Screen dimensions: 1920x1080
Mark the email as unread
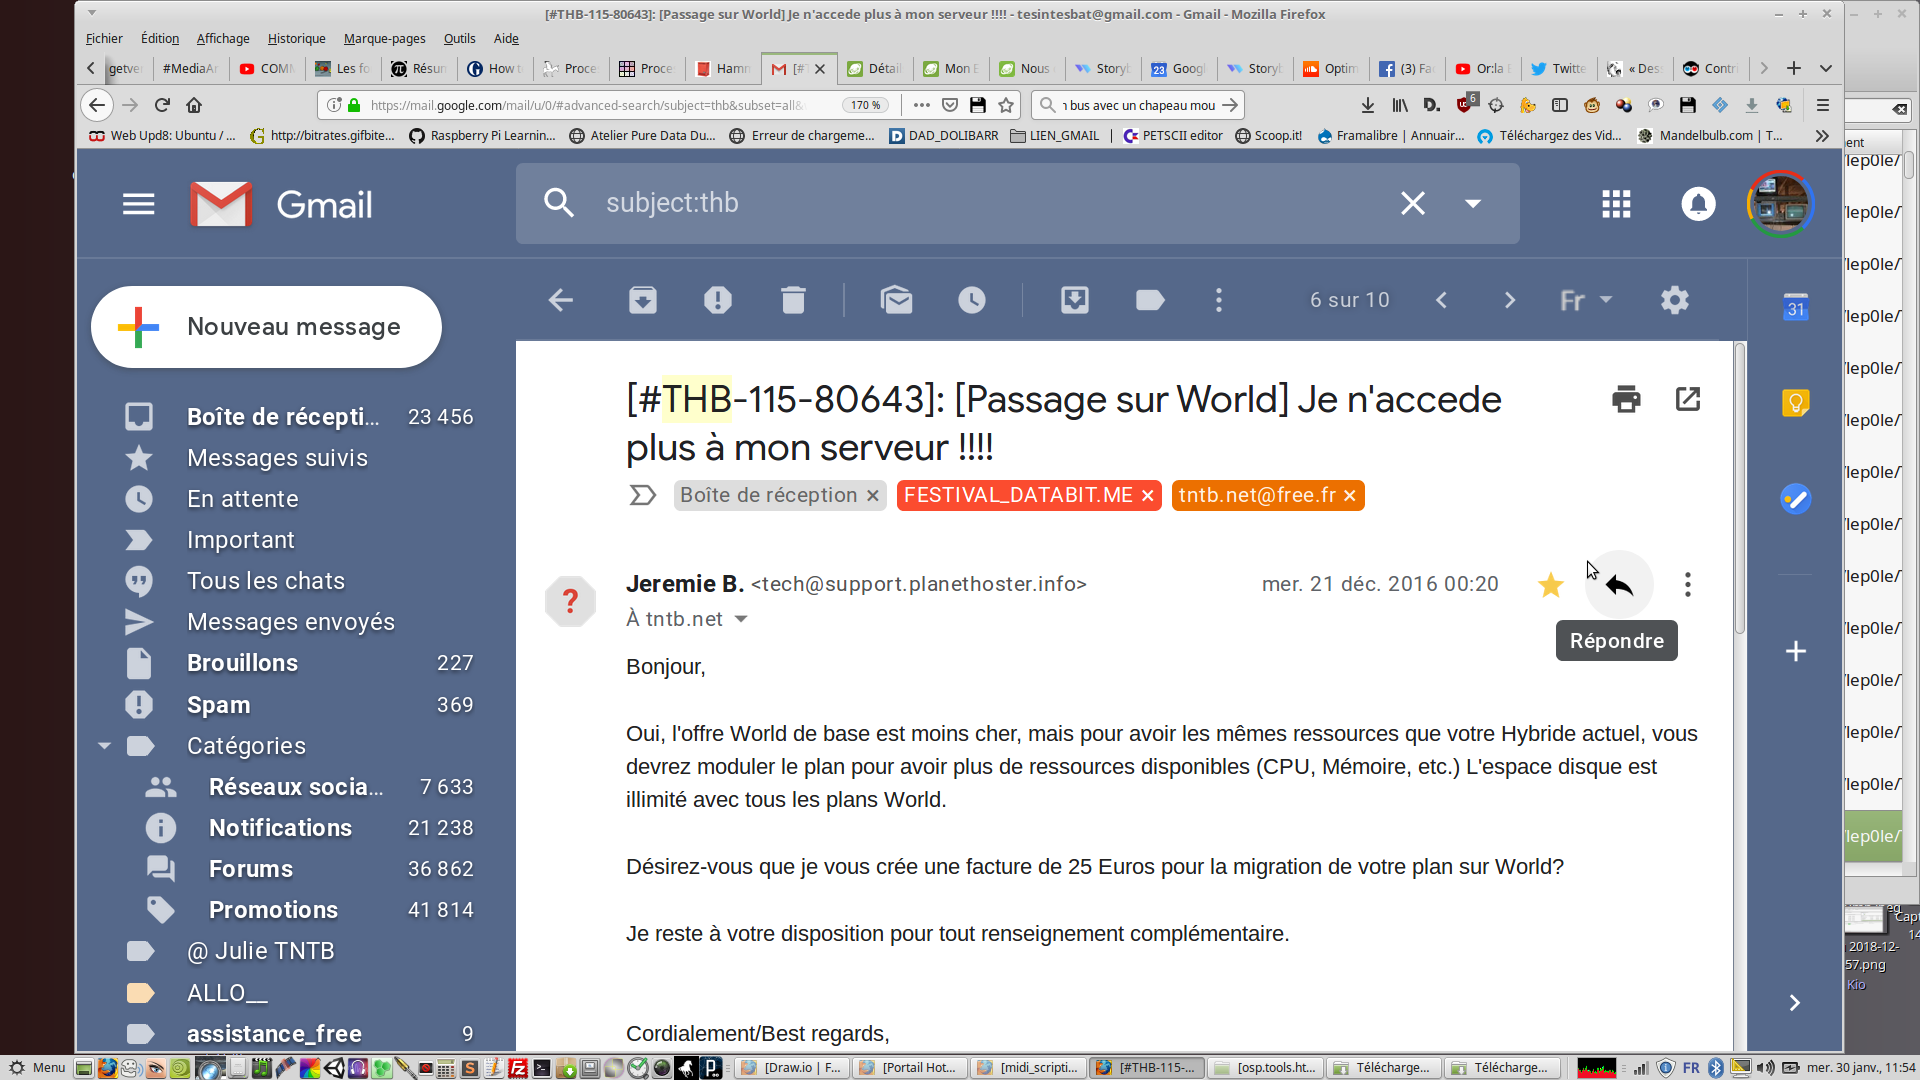(x=896, y=300)
